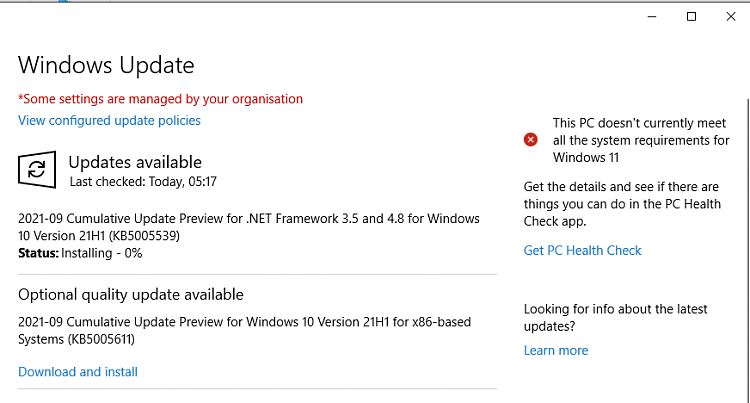This screenshot has height=403, width=750.
Task: Click the 'Status: Installing - 0%' text
Action: [80, 253]
